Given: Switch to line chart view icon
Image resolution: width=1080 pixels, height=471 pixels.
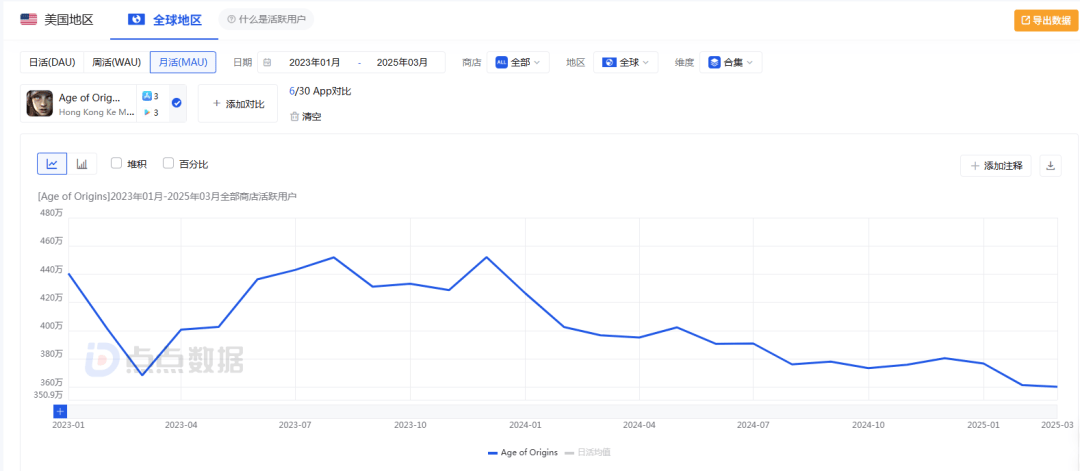Looking at the screenshot, I should tap(52, 164).
